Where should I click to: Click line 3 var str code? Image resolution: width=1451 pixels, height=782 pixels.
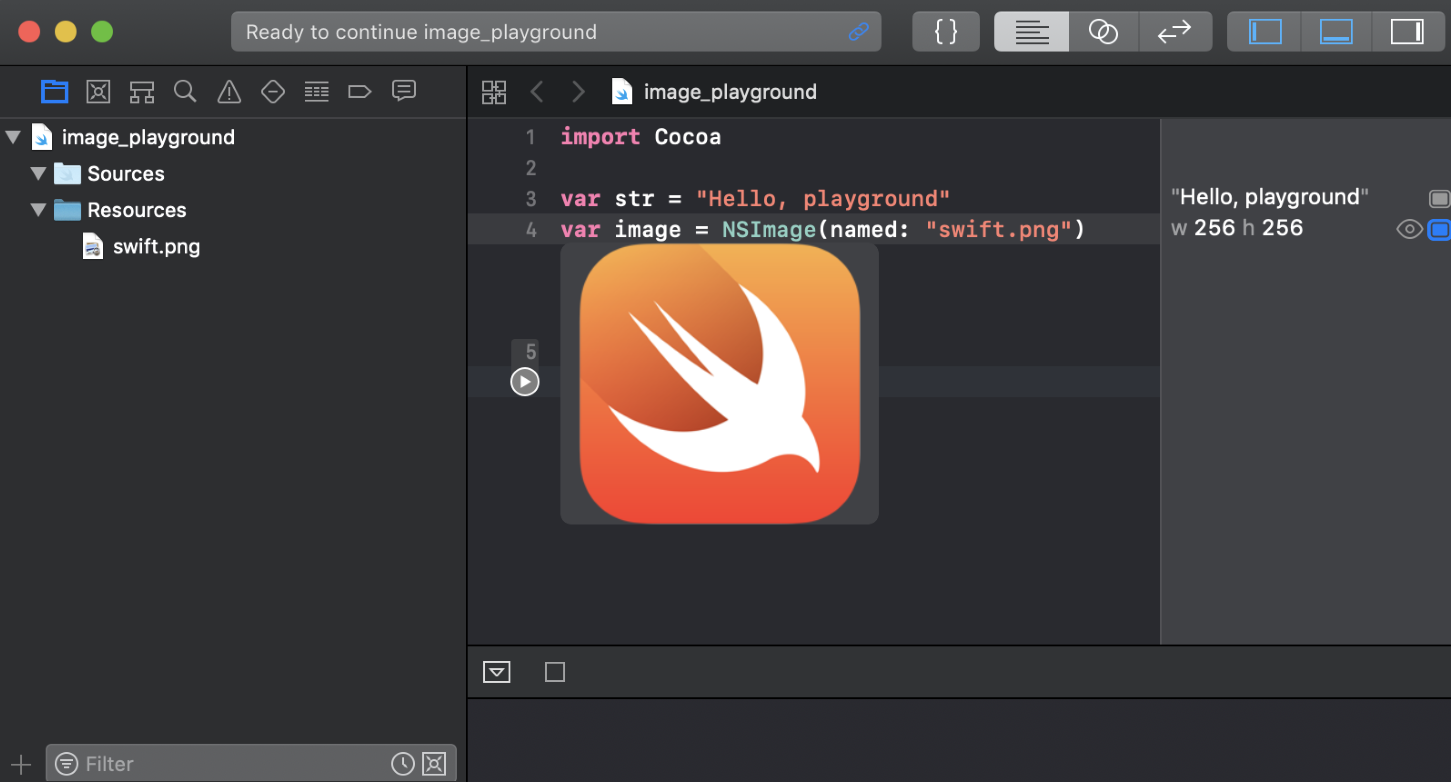point(755,199)
